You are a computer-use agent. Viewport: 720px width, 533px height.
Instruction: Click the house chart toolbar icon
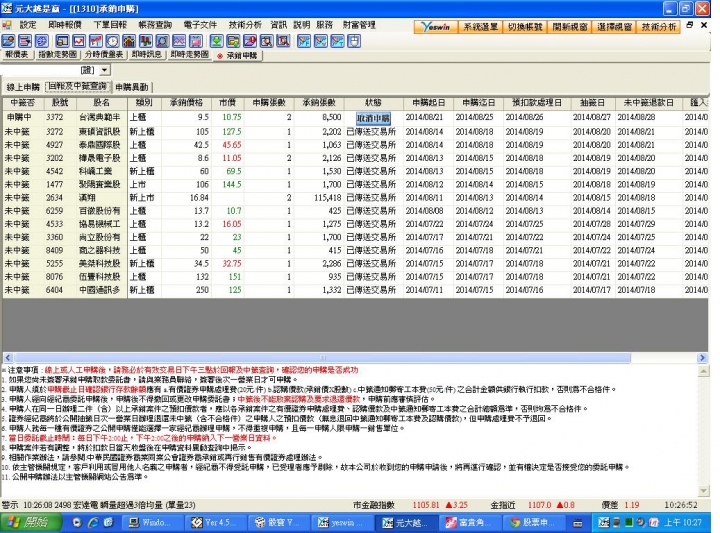pyautogui.click(x=129, y=41)
